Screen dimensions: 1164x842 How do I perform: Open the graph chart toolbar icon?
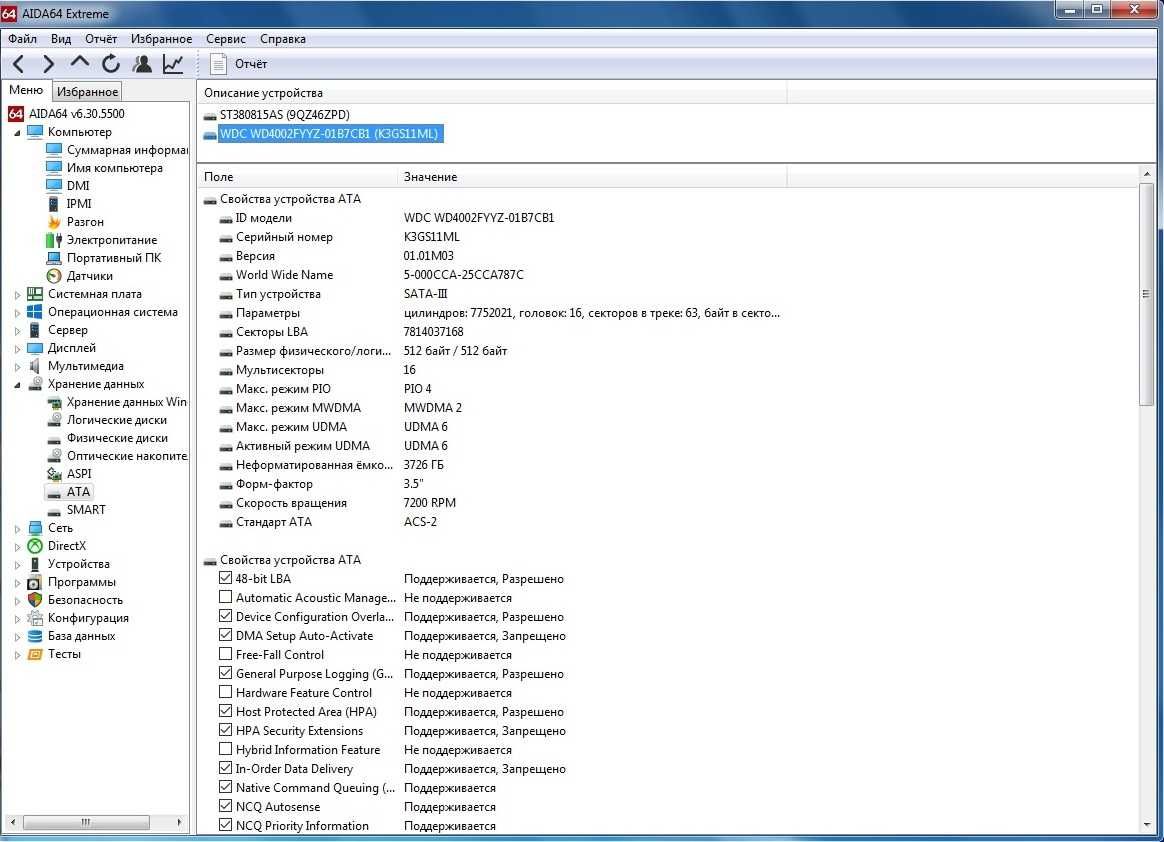173,64
